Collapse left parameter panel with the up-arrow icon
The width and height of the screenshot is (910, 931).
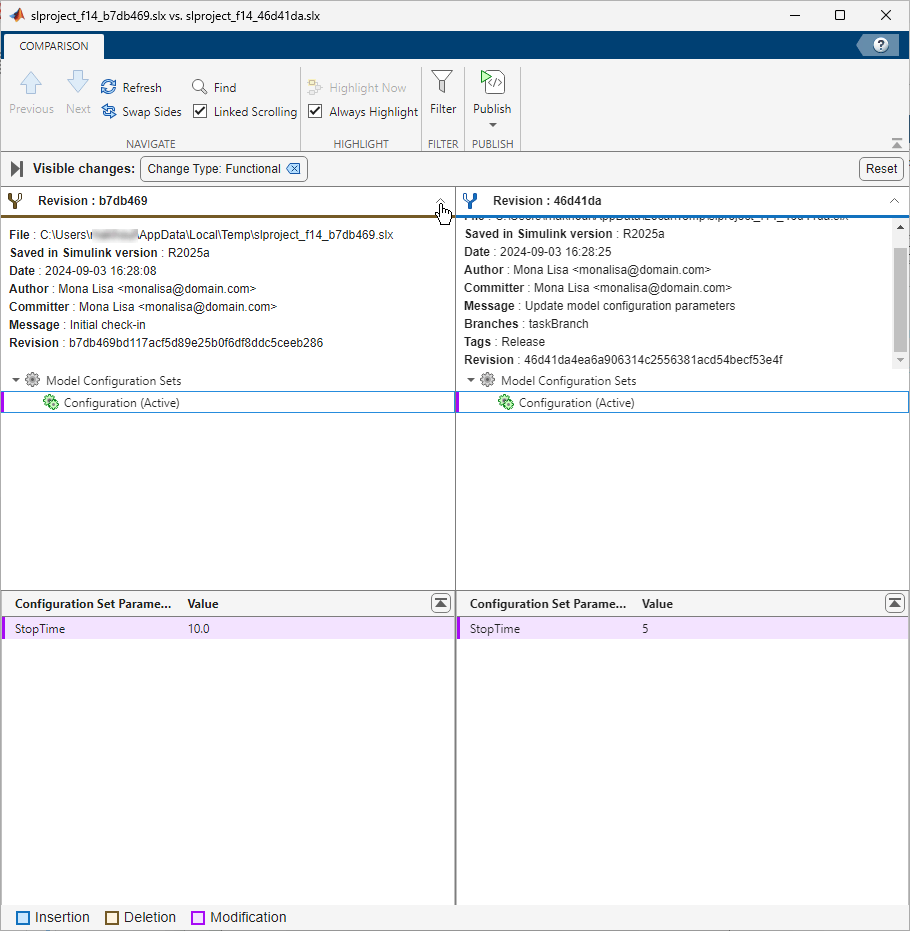pyautogui.click(x=441, y=603)
